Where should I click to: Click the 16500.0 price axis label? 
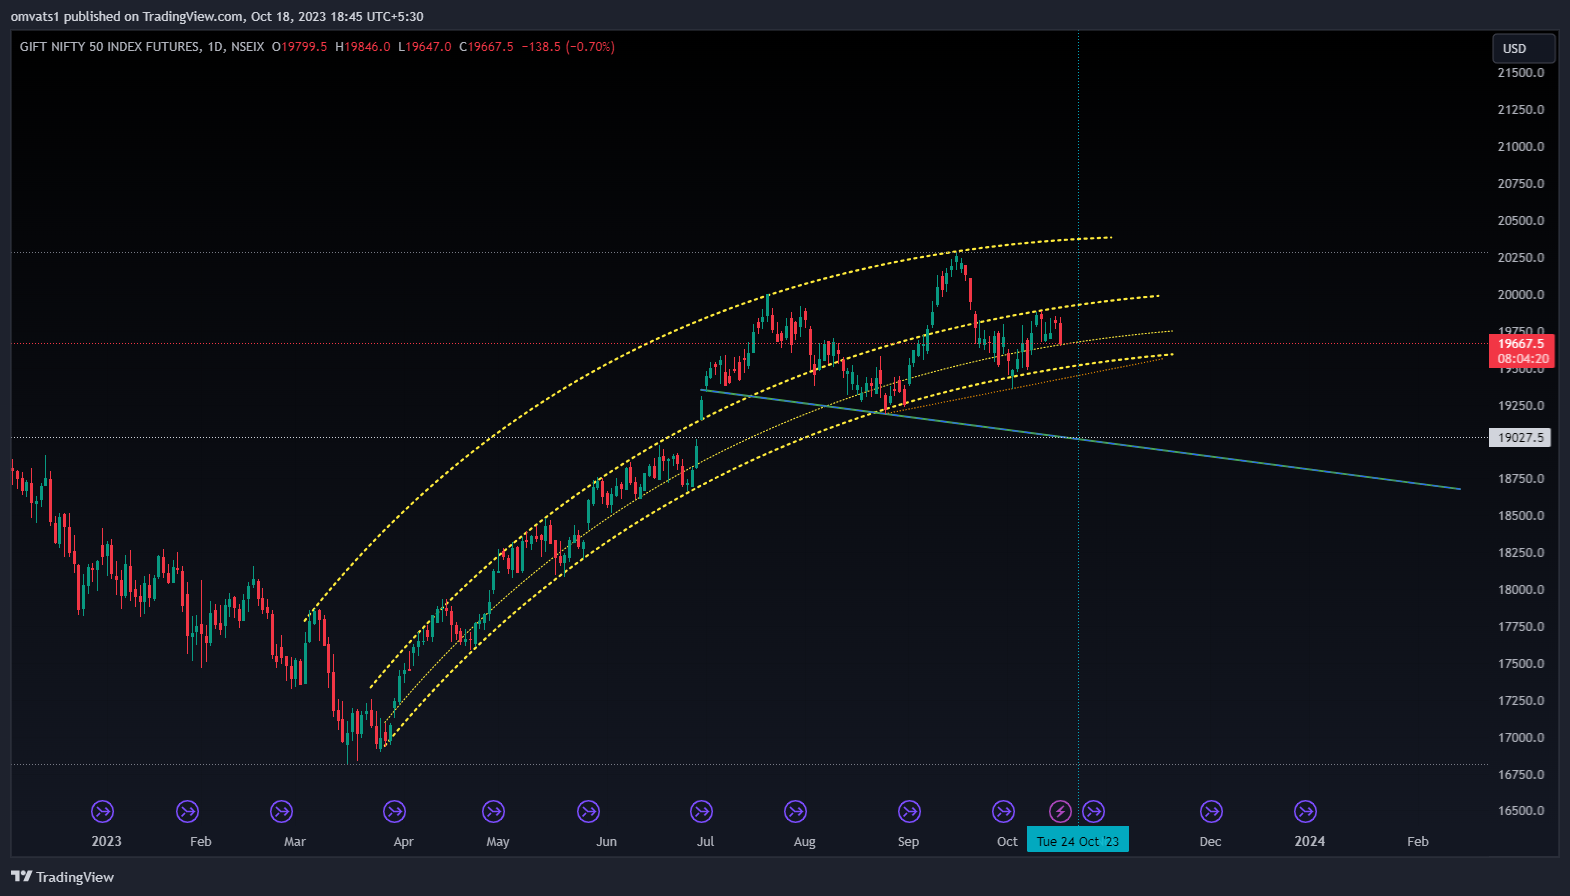[x=1520, y=811]
